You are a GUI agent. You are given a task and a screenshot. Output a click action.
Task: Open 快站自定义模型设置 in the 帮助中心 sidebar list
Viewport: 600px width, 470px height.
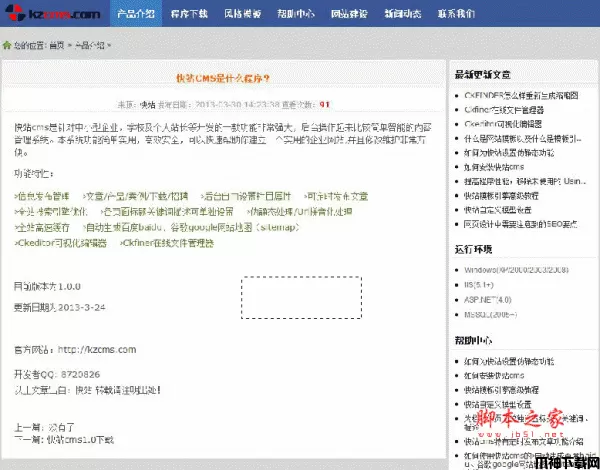coord(497,404)
